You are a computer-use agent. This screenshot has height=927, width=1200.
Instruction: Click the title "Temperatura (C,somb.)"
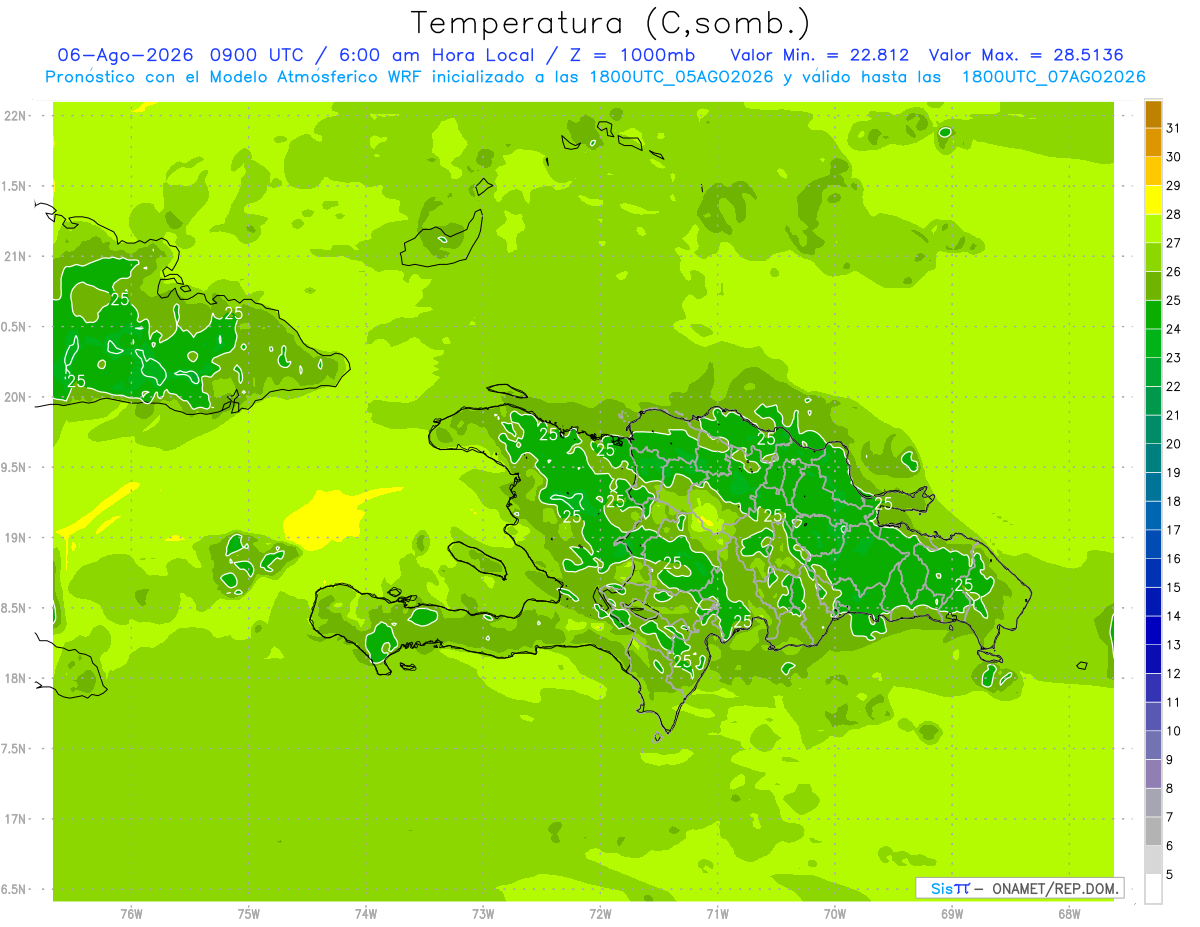point(611,23)
